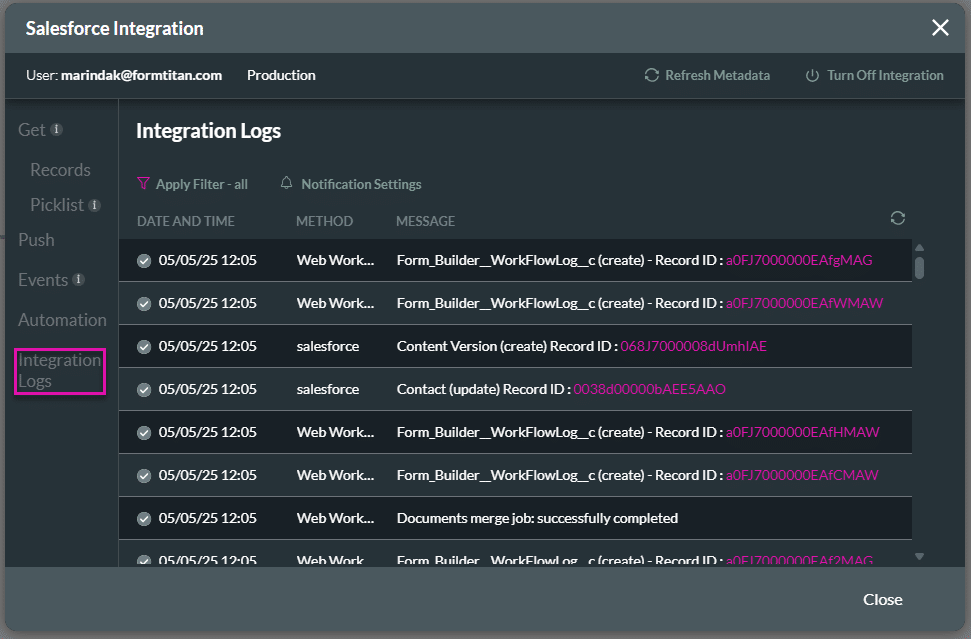971x639 pixels.
Task: Click the Close button at bottom
Action: coord(882,599)
